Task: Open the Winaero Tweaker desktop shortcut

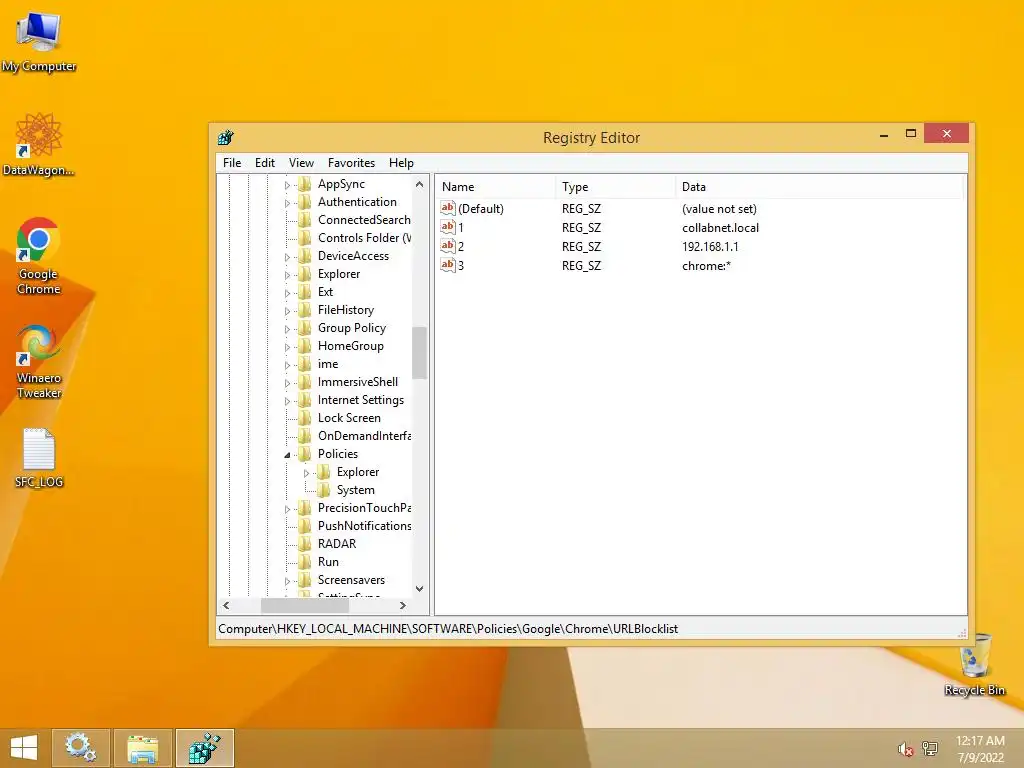Action: pyautogui.click(x=39, y=361)
